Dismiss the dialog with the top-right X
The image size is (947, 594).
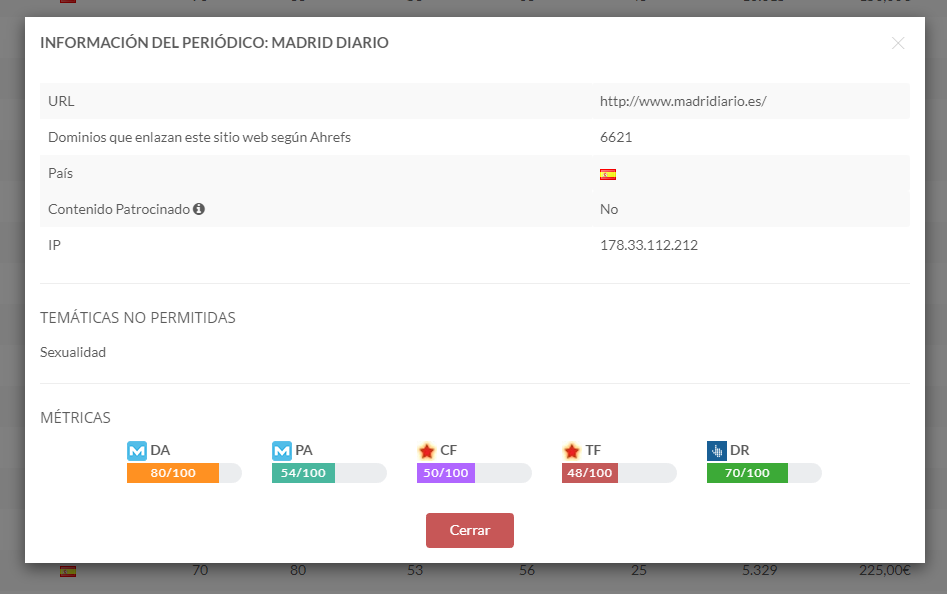[x=898, y=43]
